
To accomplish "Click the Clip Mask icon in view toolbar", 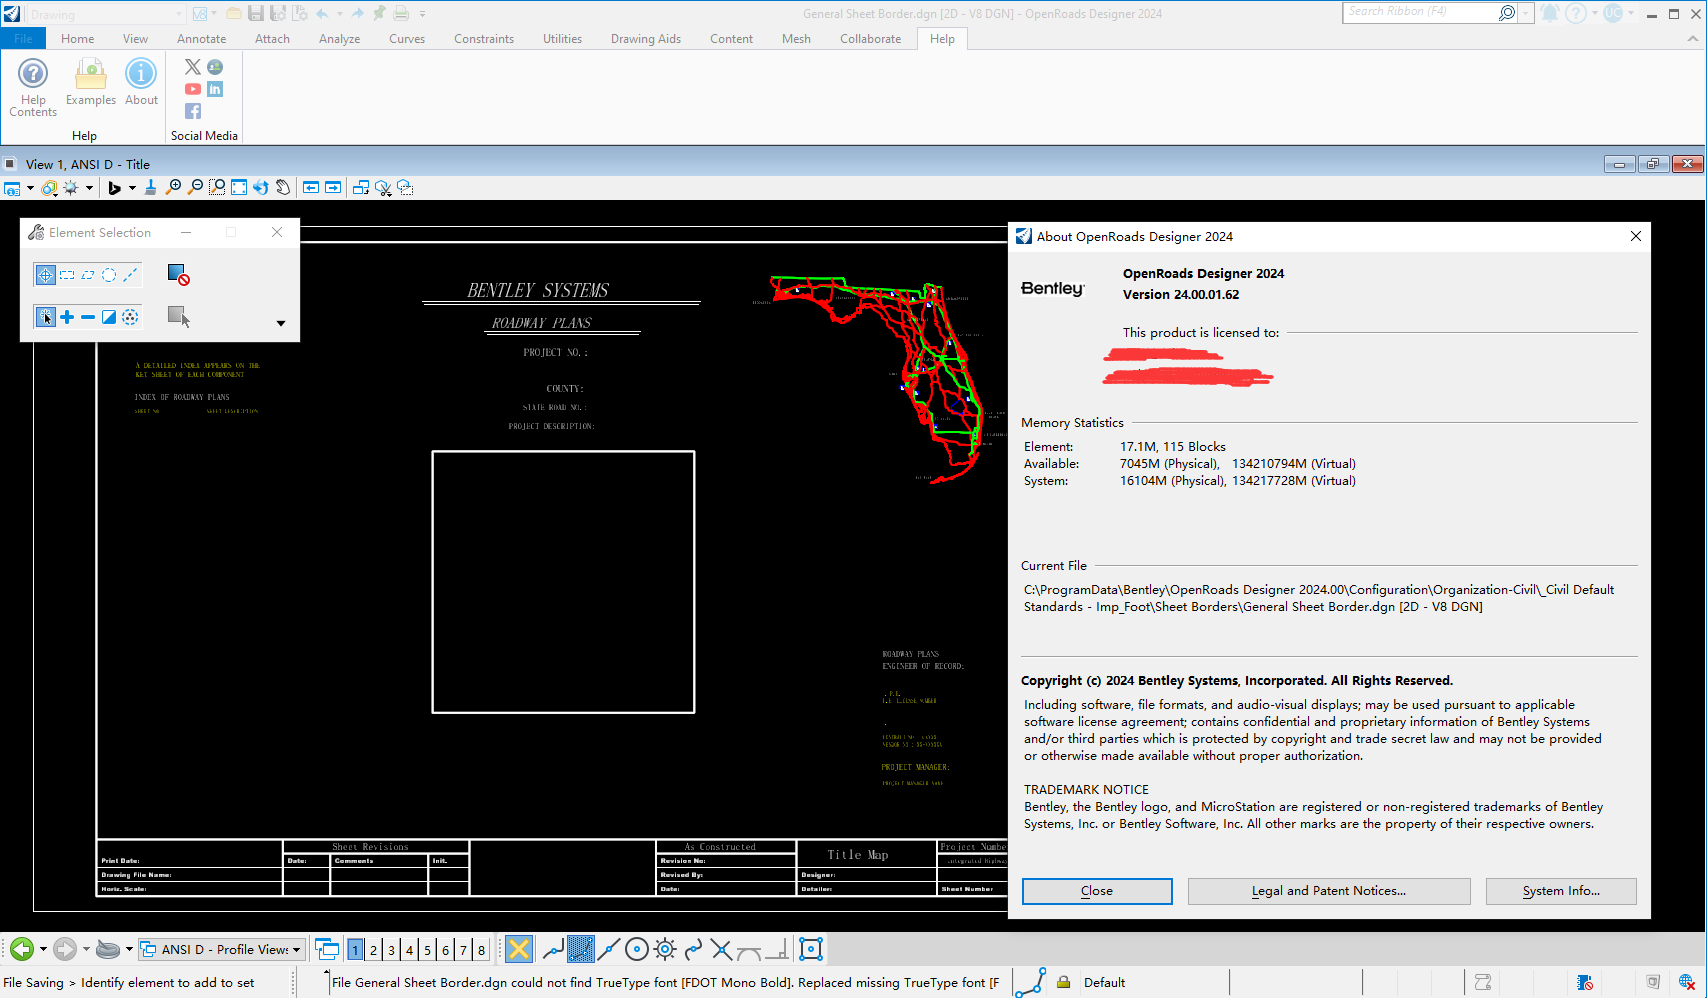I will point(405,187).
